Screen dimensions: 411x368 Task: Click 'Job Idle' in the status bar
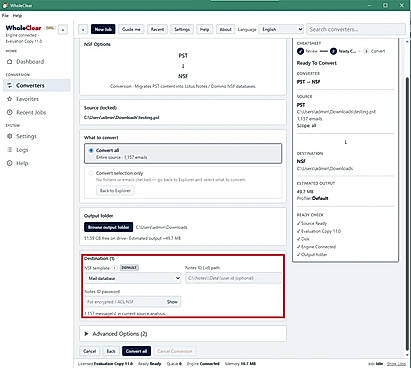click(x=375, y=364)
